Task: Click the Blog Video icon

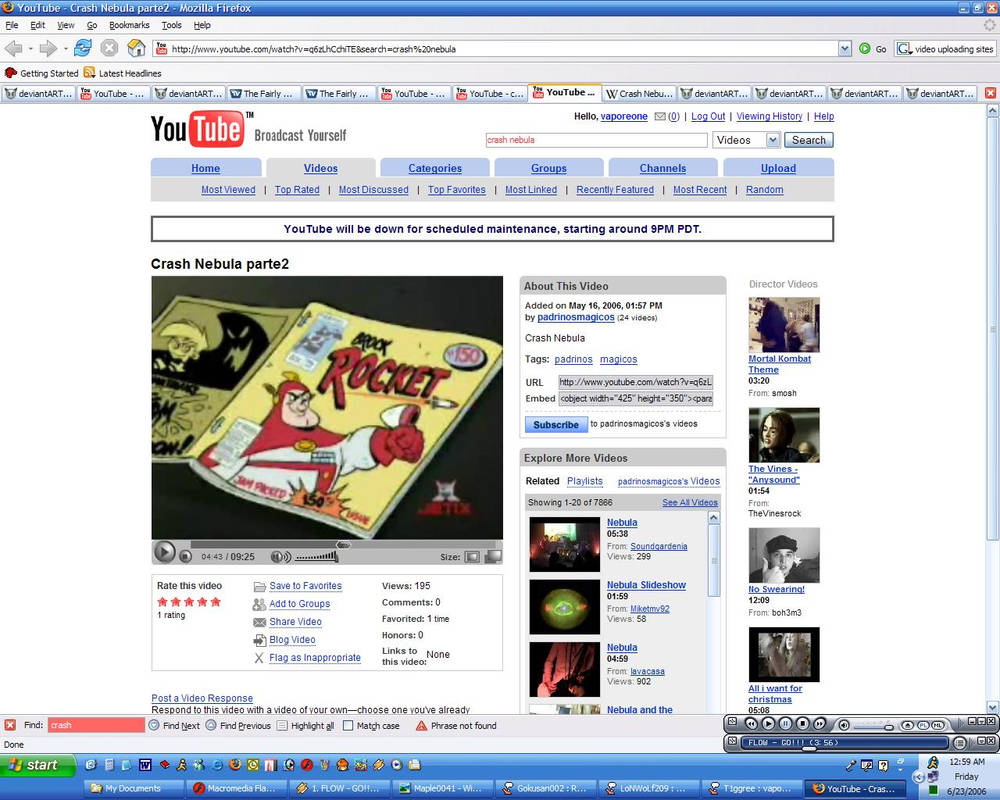Action: 260,640
